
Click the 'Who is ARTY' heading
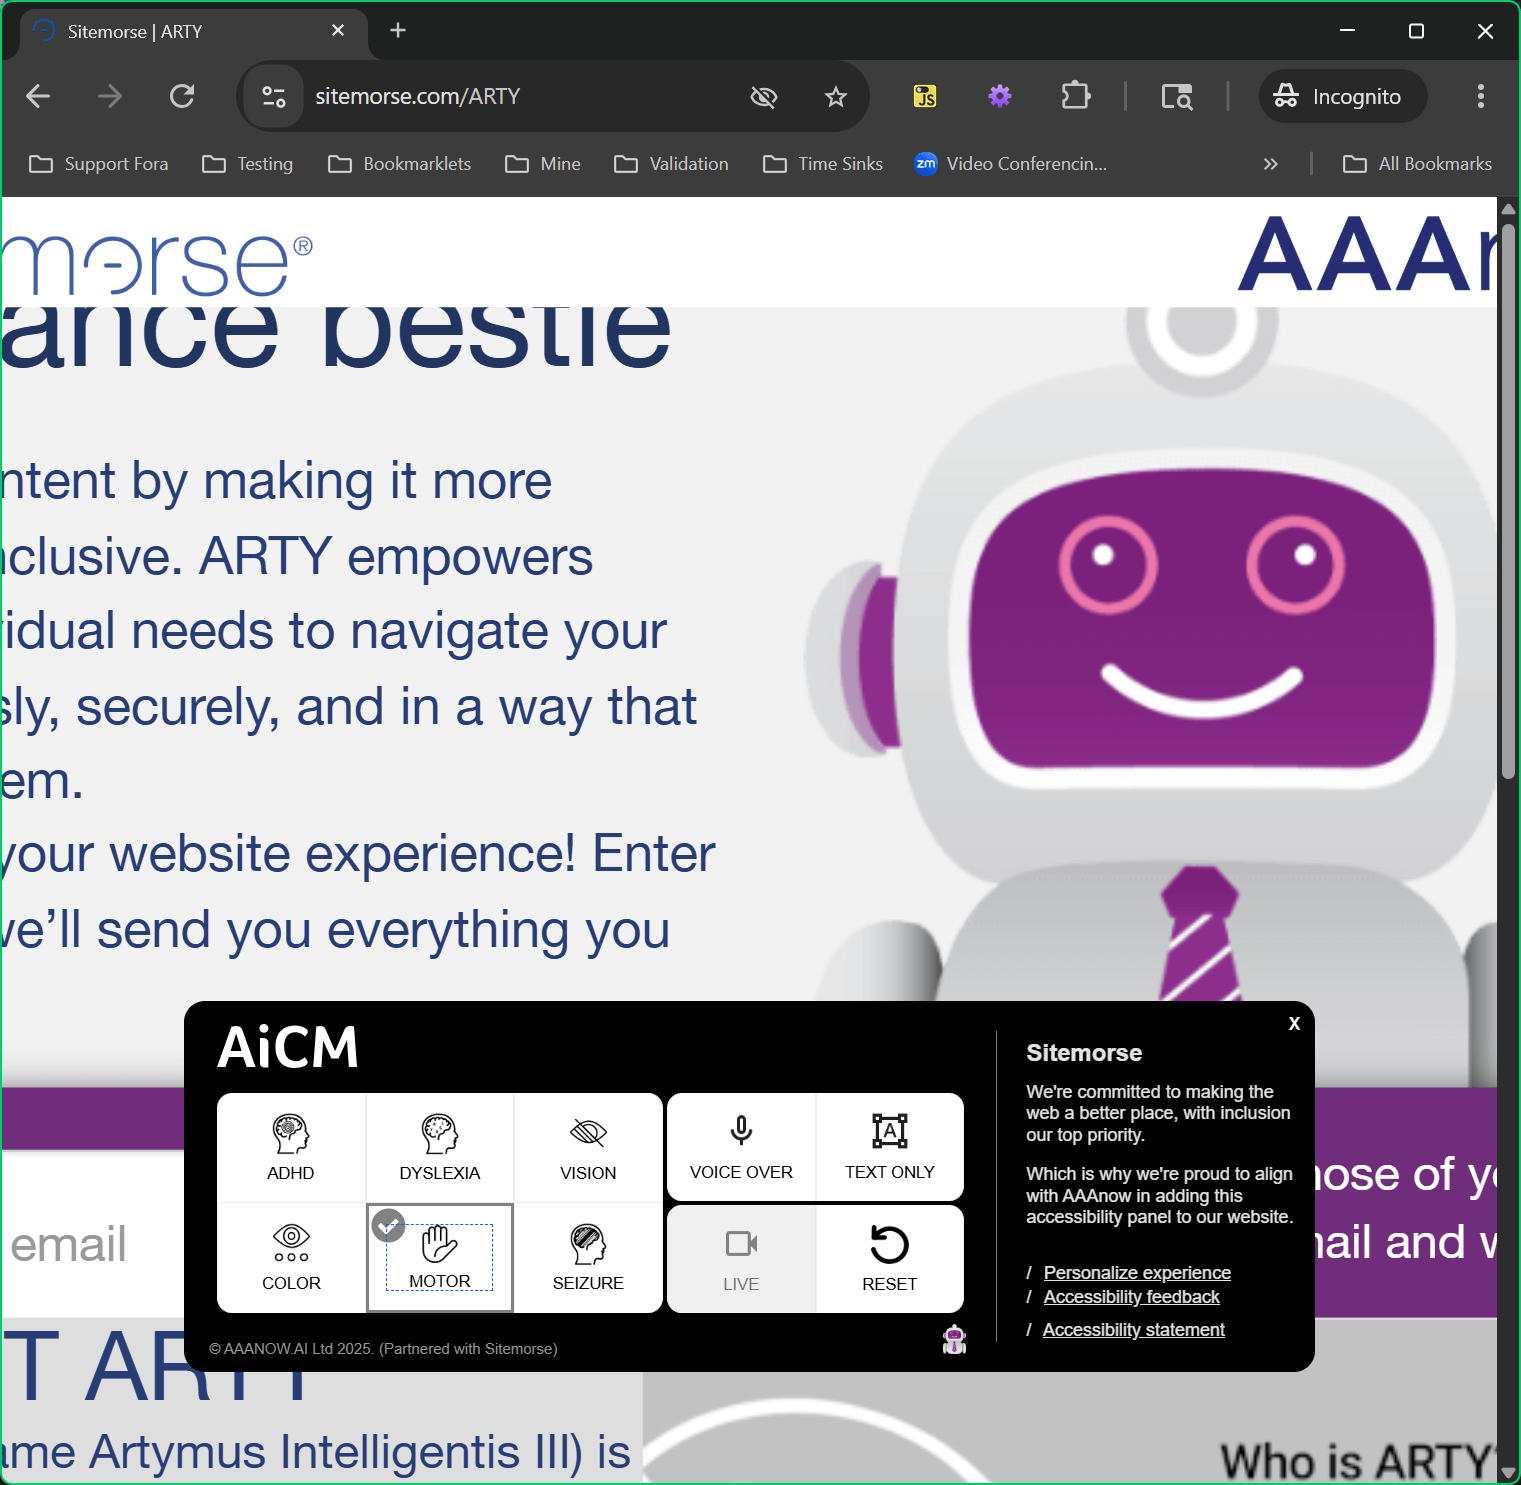click(x=1358, y=1461)
